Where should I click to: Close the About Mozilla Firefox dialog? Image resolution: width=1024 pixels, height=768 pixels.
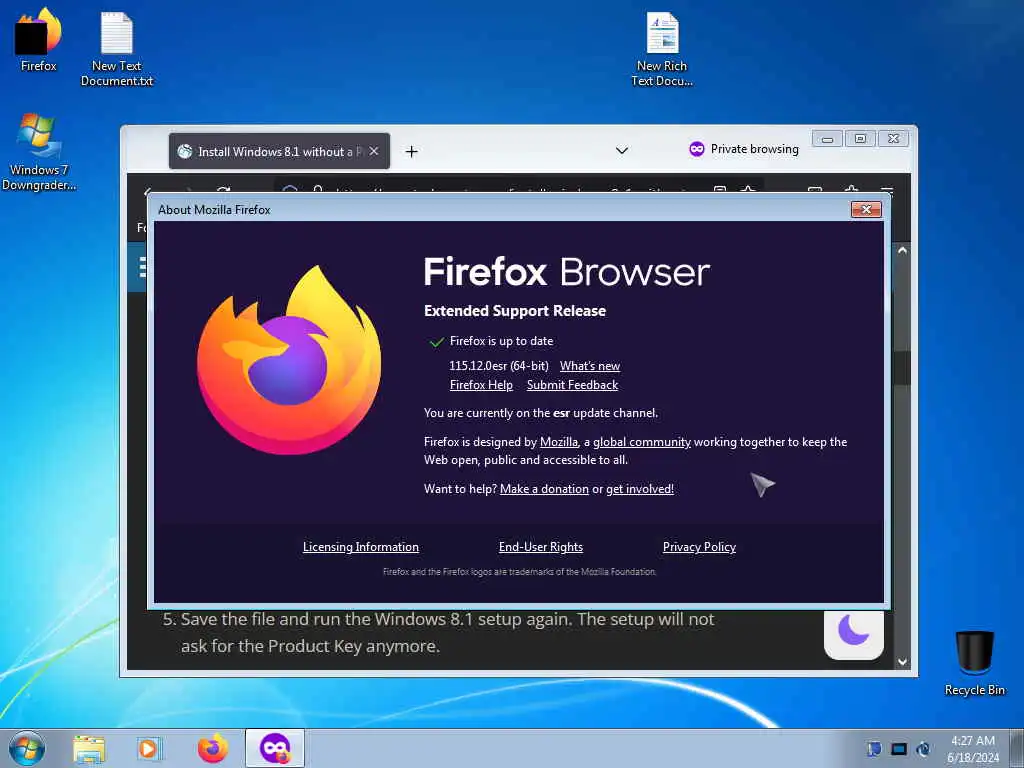(x=866, y=209)
